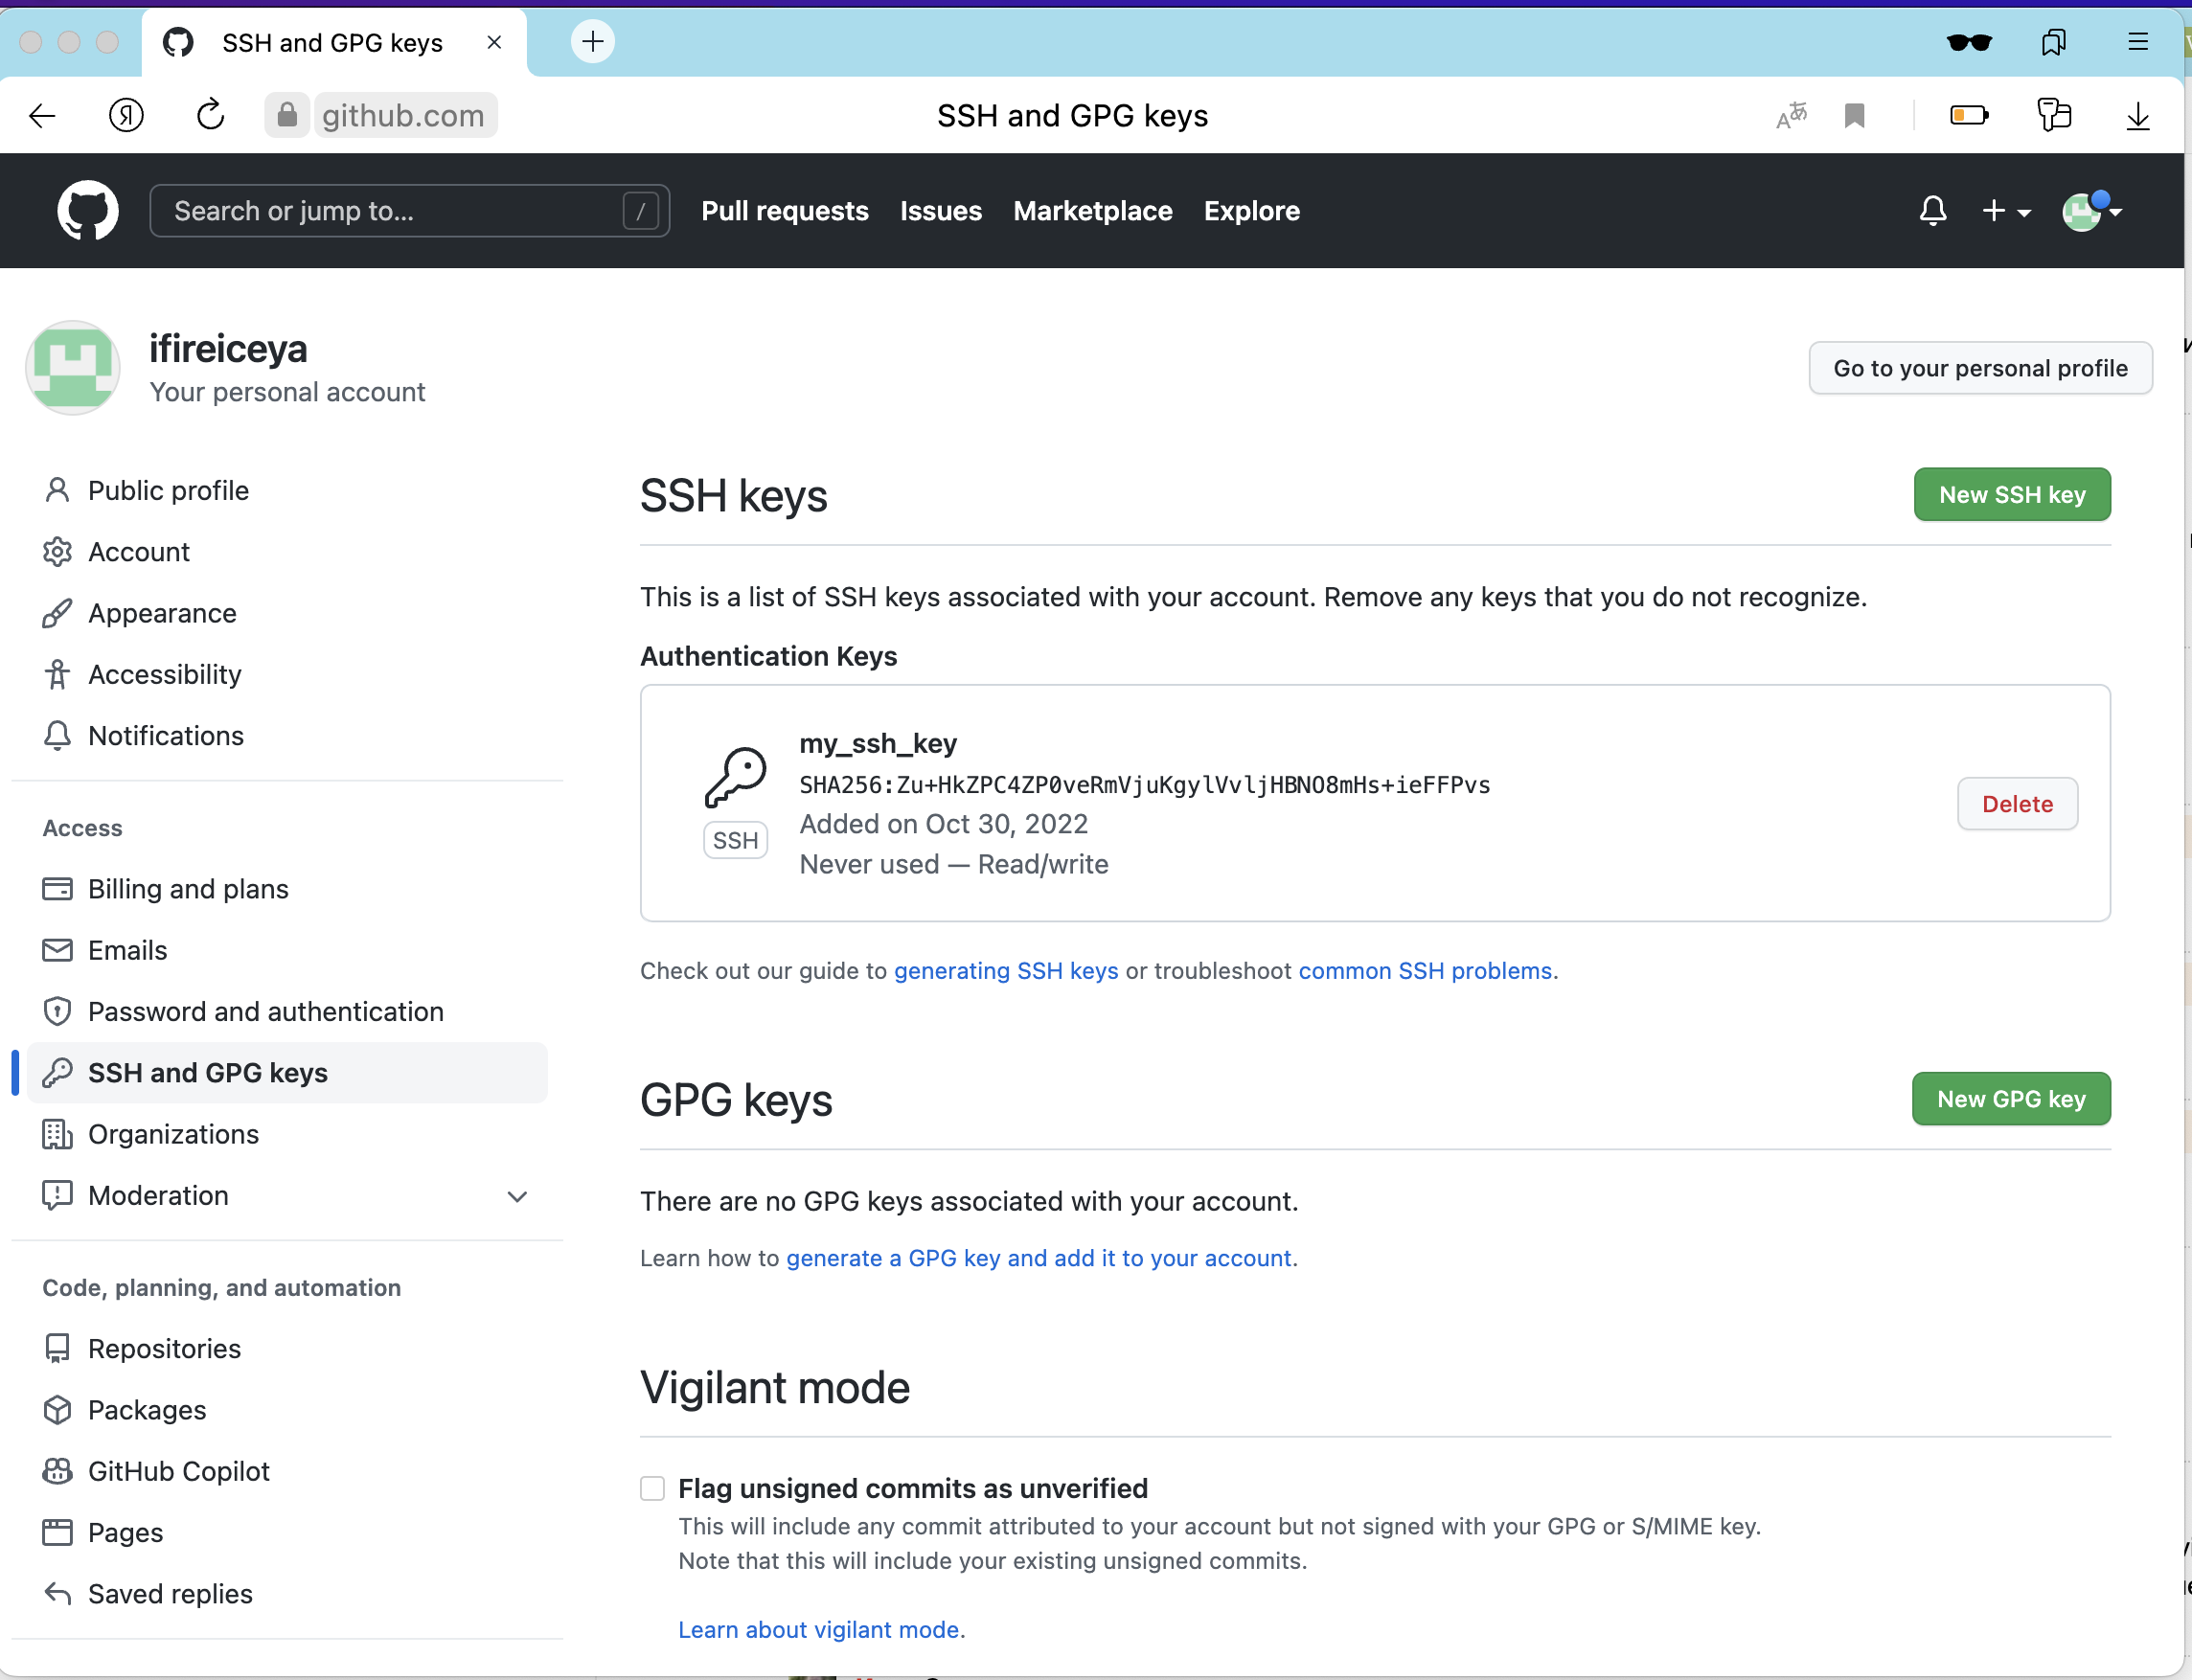
Task: Expand the Moderation sidebar section
Action: coord(517,1196)
